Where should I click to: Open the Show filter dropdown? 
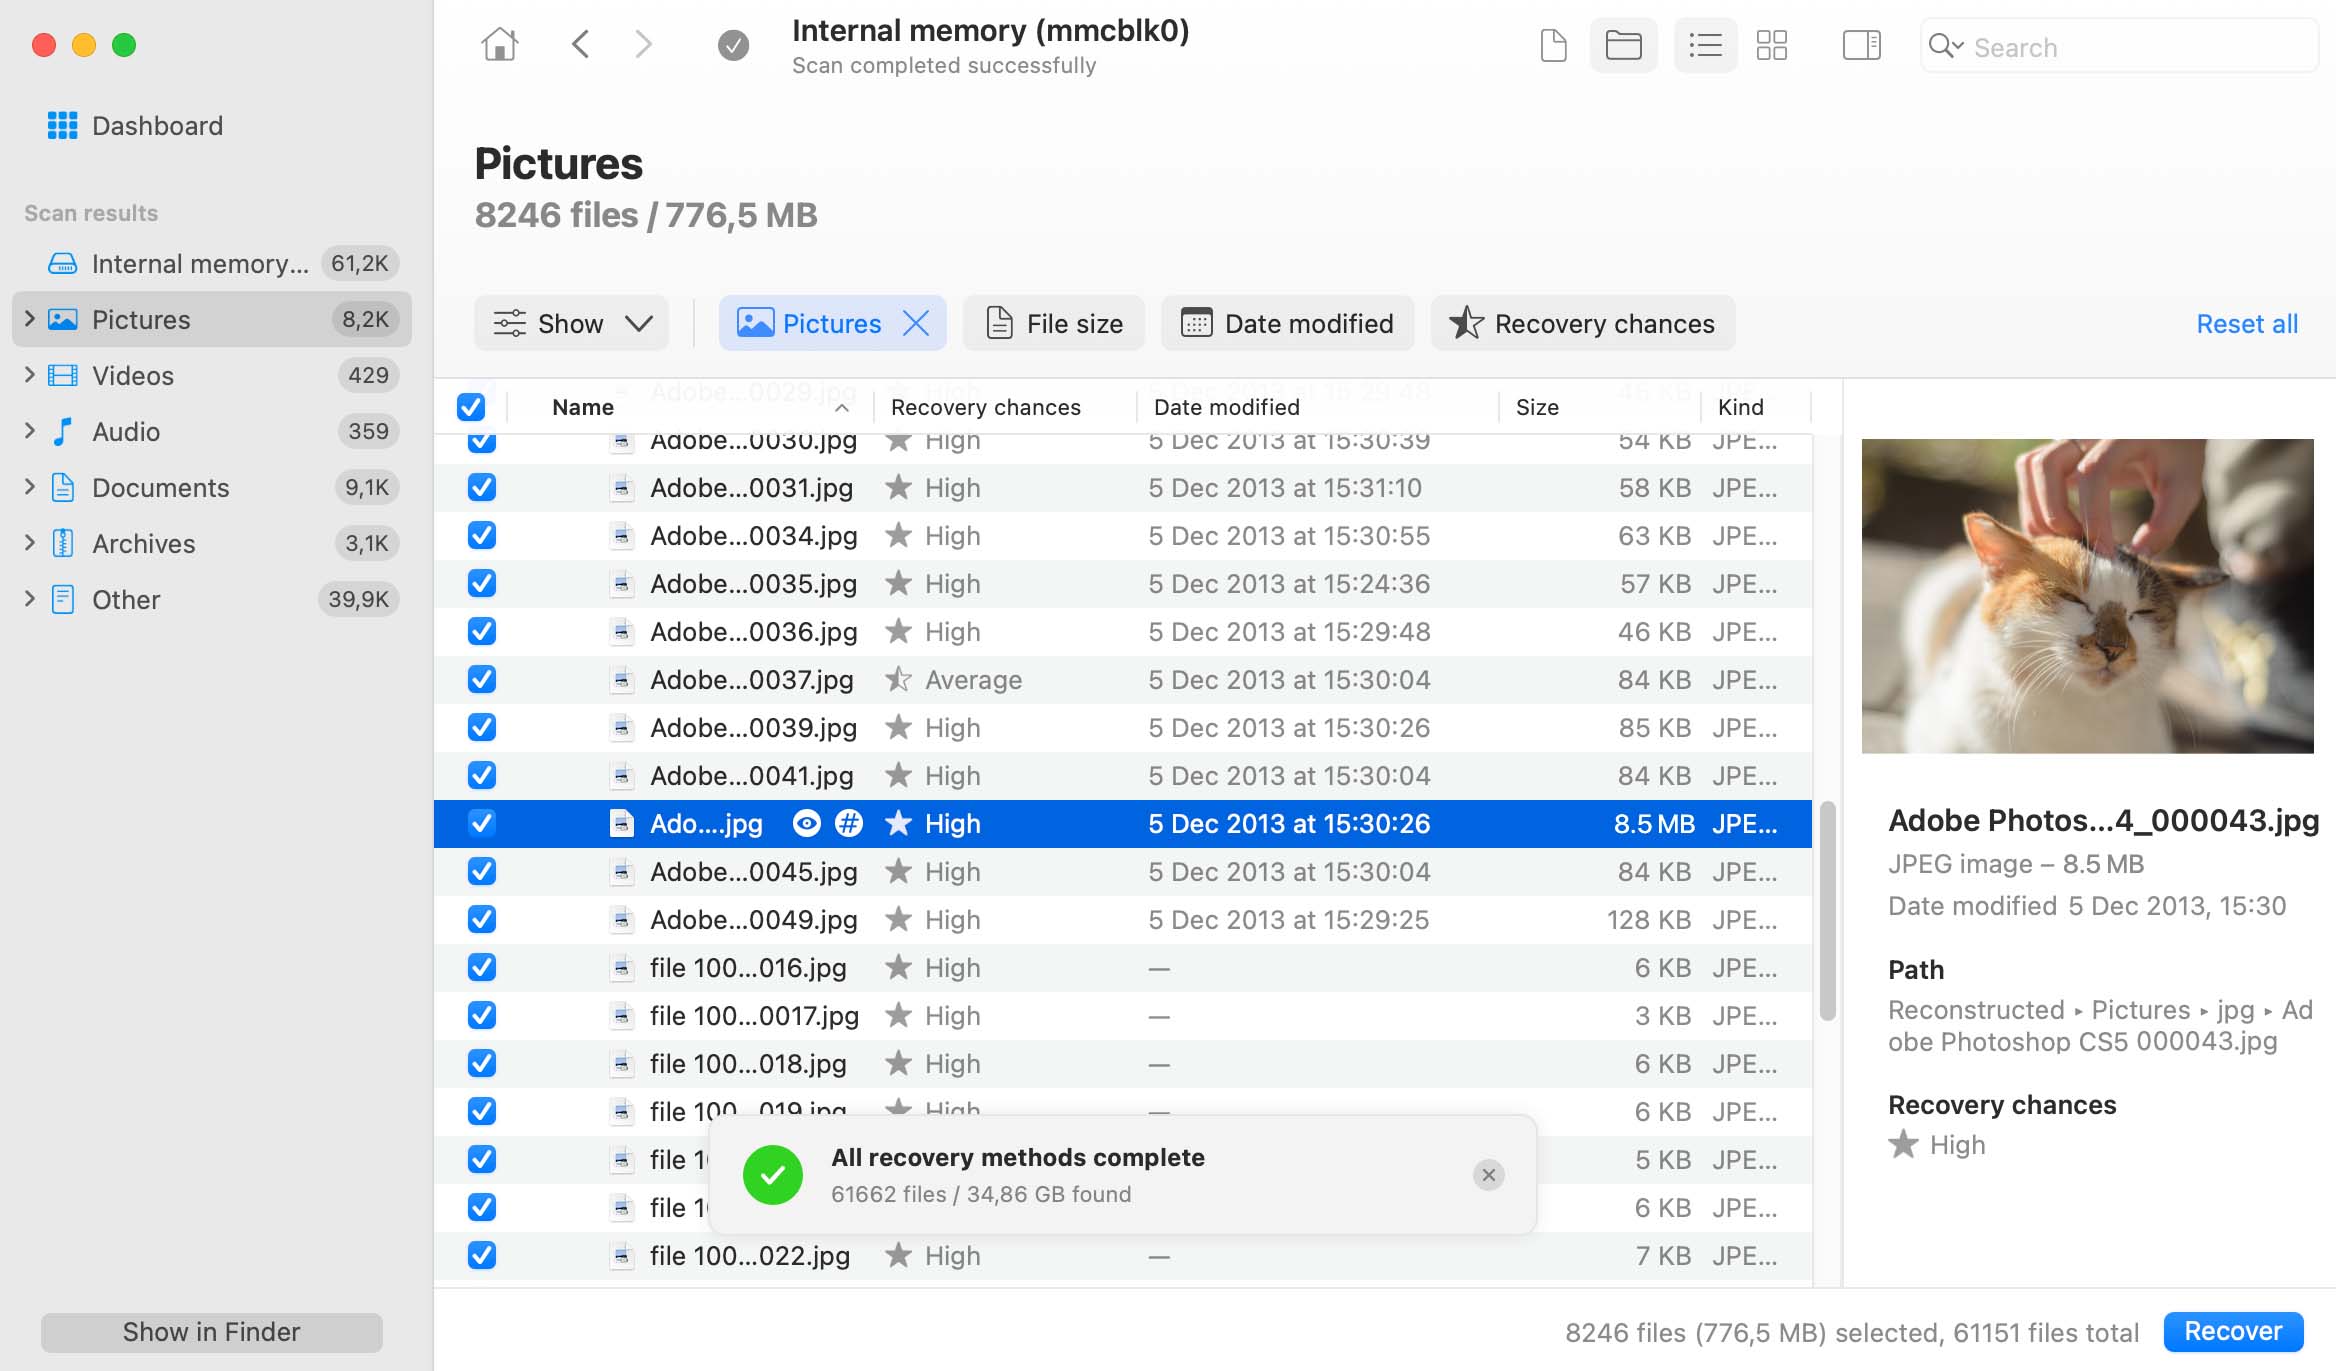coord(571,322)
